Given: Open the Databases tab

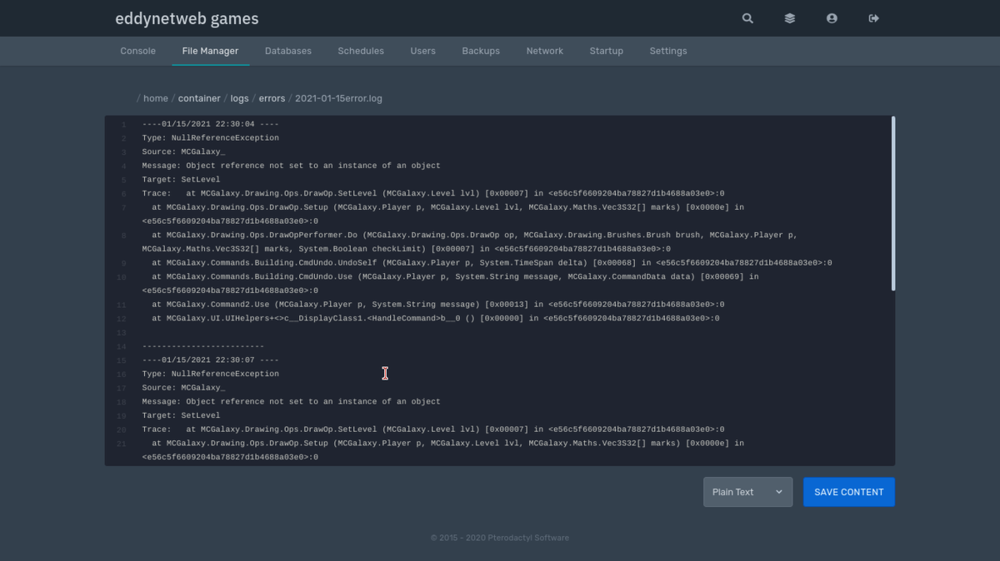Looking at the screenshot, I should (288, 51).
